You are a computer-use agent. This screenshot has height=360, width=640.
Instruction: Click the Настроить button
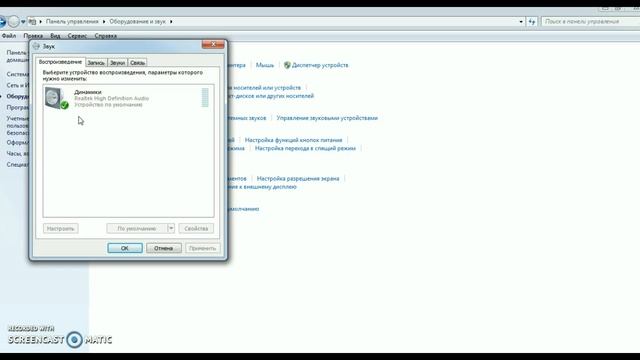tap(60, 229)
